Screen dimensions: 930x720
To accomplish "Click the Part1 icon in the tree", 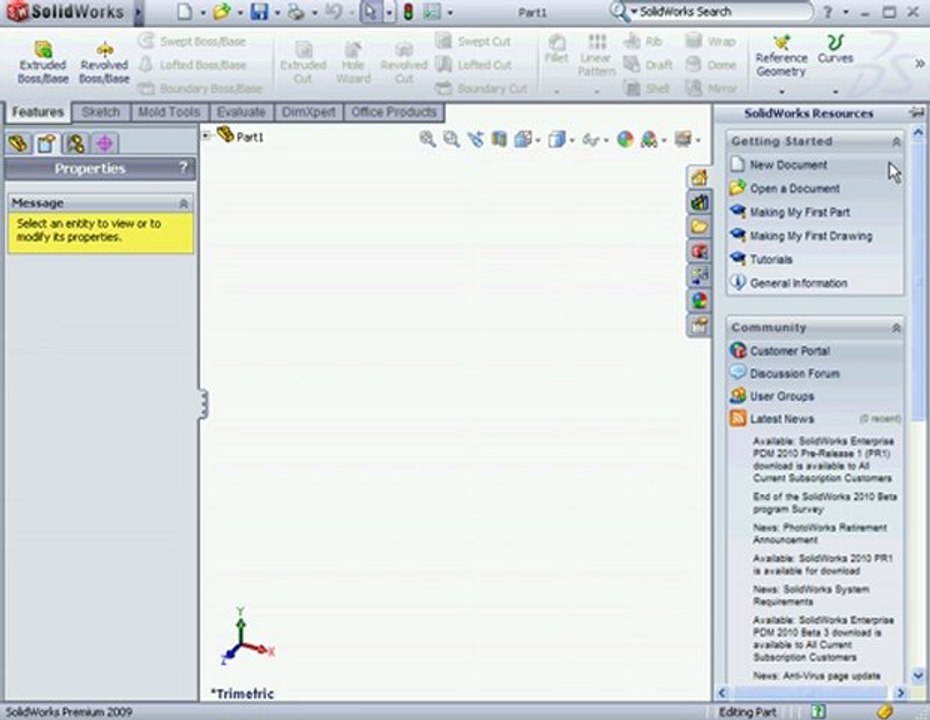I will pyautogui.click(x=225, y=135).
